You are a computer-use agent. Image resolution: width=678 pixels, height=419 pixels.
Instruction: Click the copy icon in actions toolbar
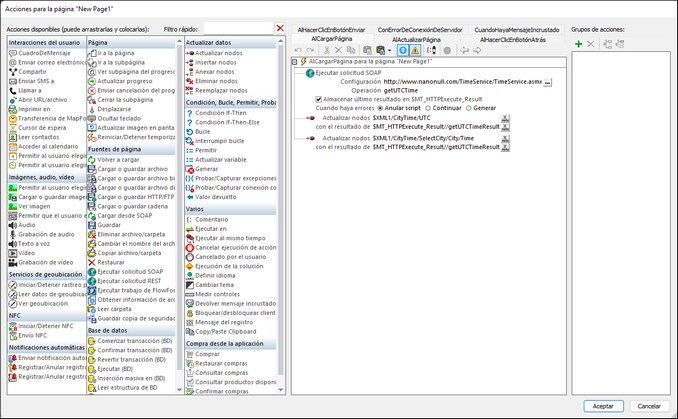pos(351,50)
